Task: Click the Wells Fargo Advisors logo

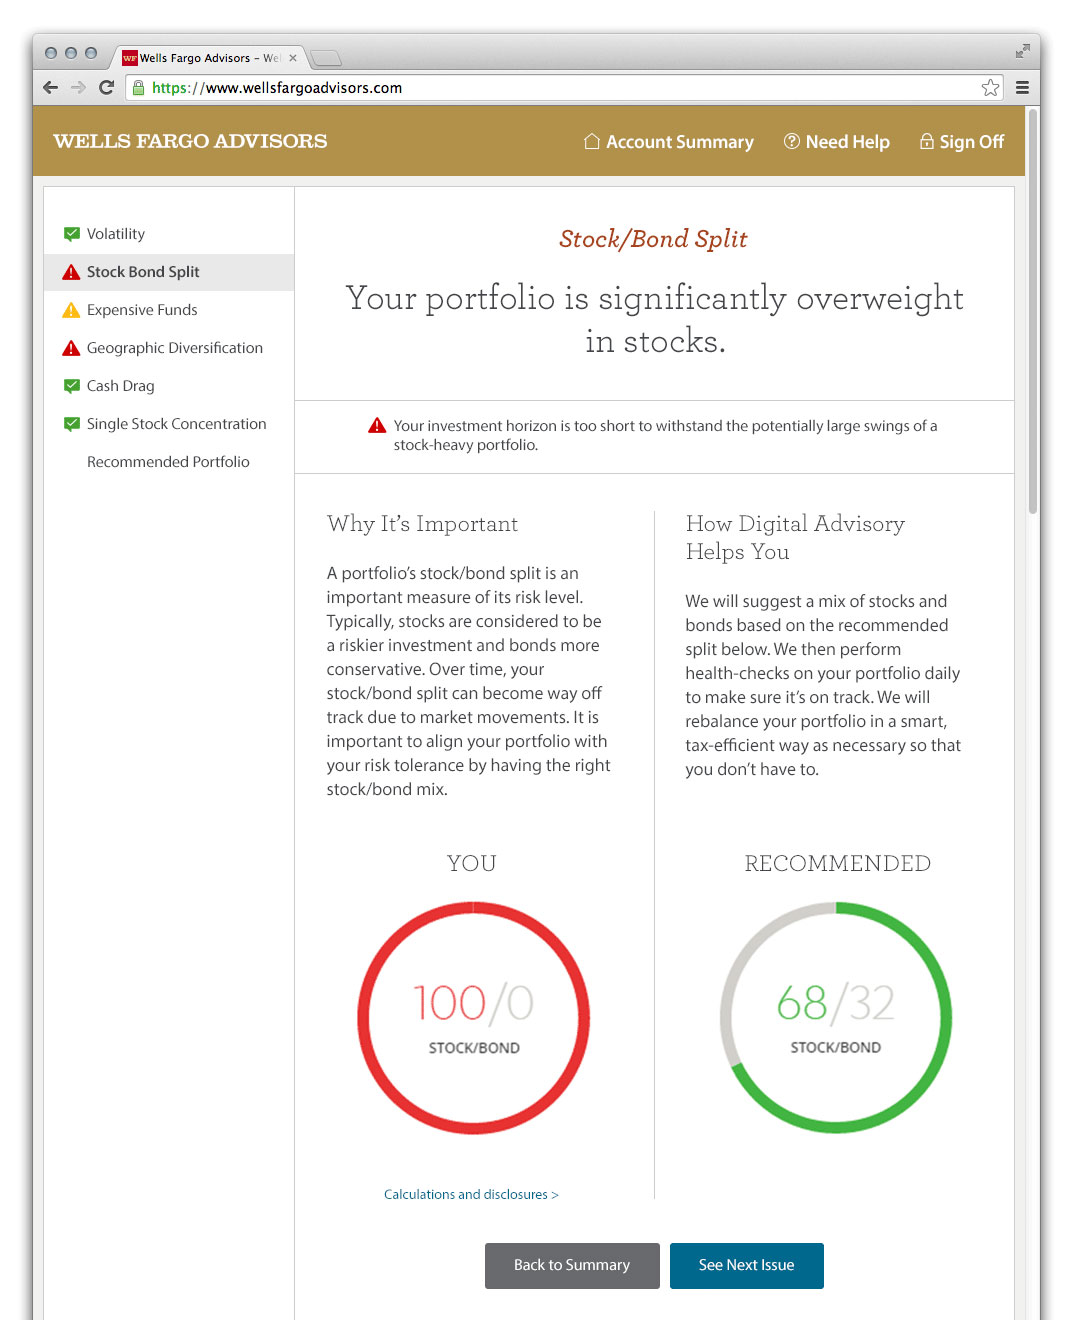Action: pyautogui.click(x=190, y=141)
